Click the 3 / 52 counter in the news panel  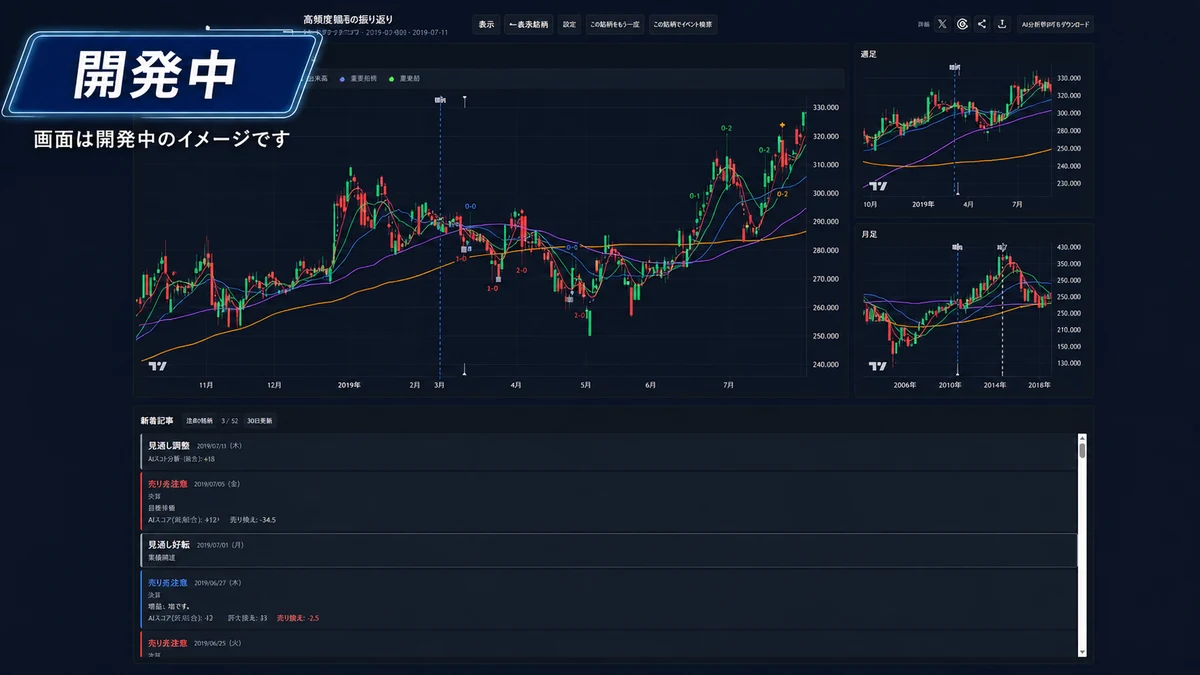click(230, 421)
